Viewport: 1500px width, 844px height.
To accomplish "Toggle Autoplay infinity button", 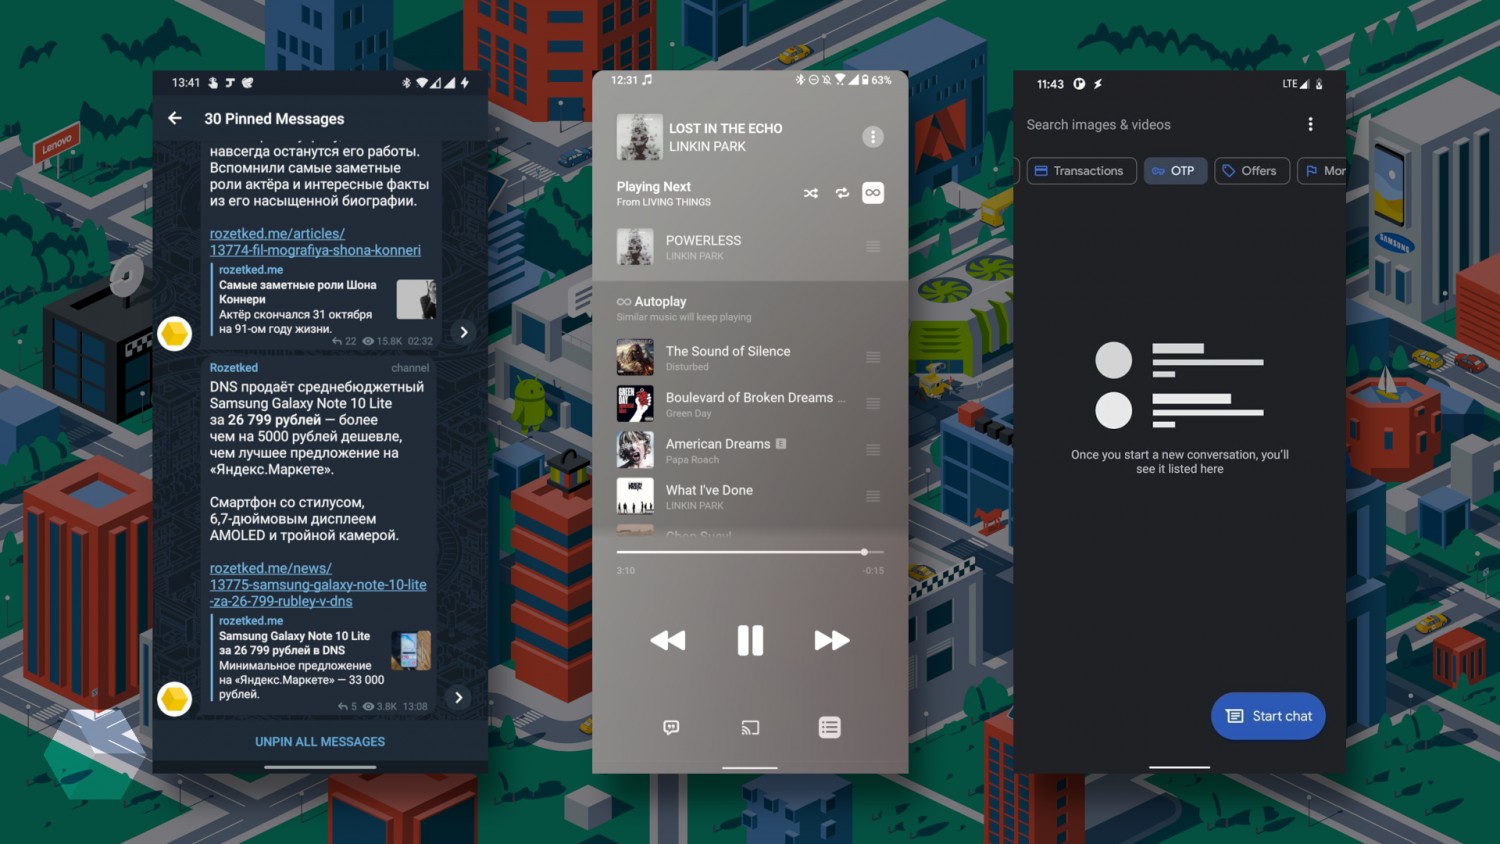I will pyautogui.click(x=873, y=193).
